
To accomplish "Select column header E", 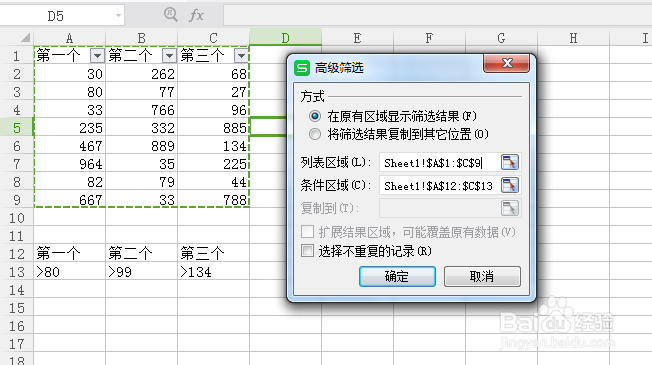I will tap(357, 38).
